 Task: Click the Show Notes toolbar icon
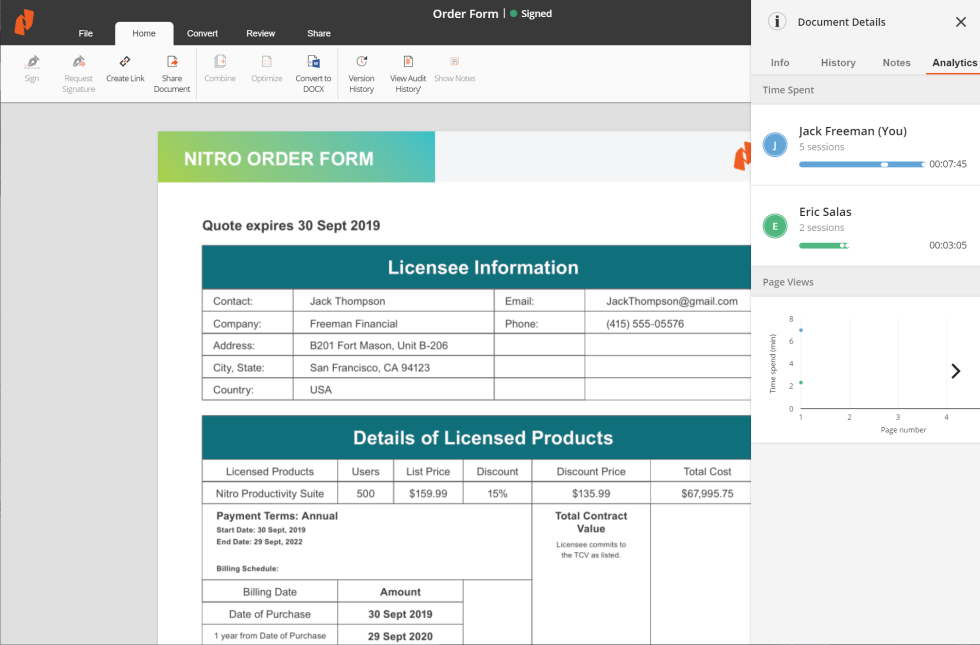coord(455,63)
